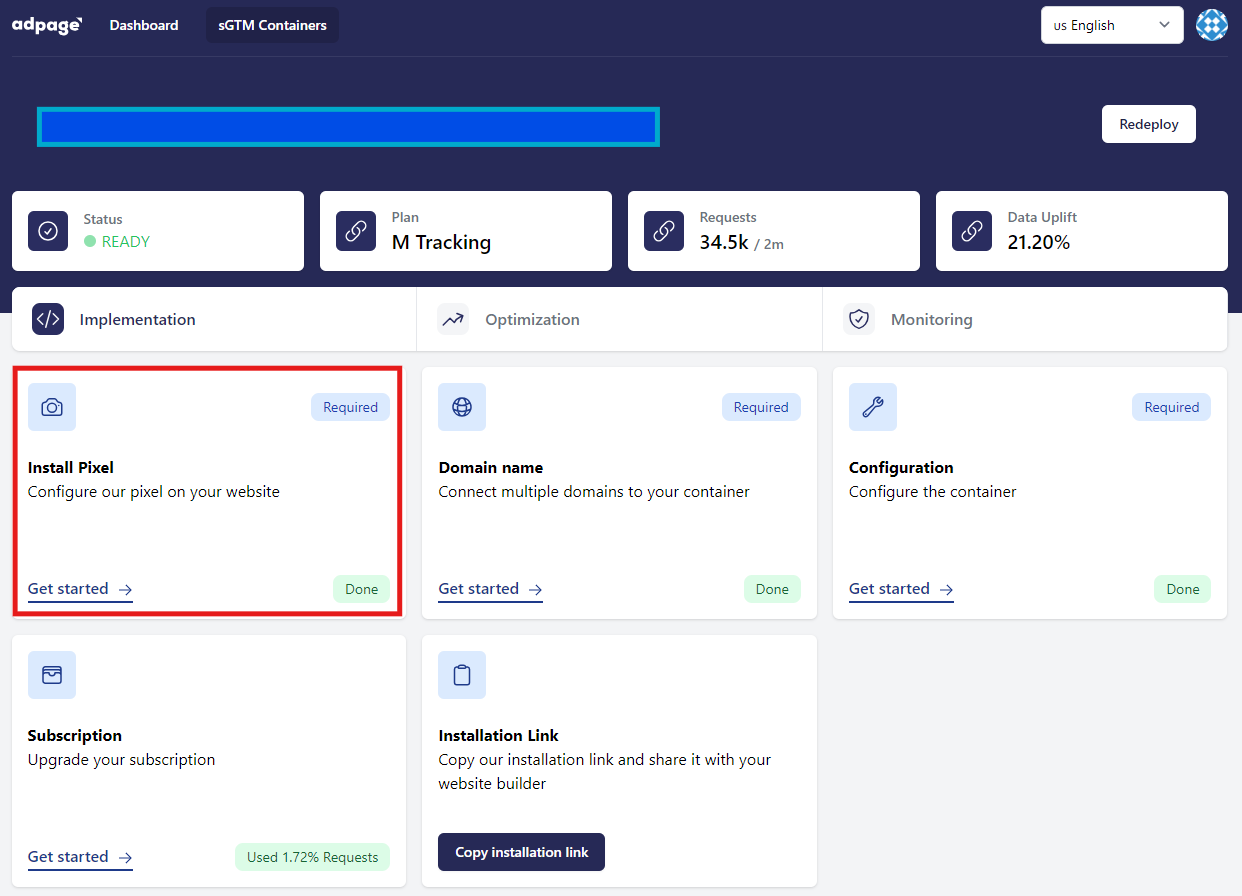The image size is (1242, 896).
Task: Click the link icon in the Plan card
Action: pos(356,231)
